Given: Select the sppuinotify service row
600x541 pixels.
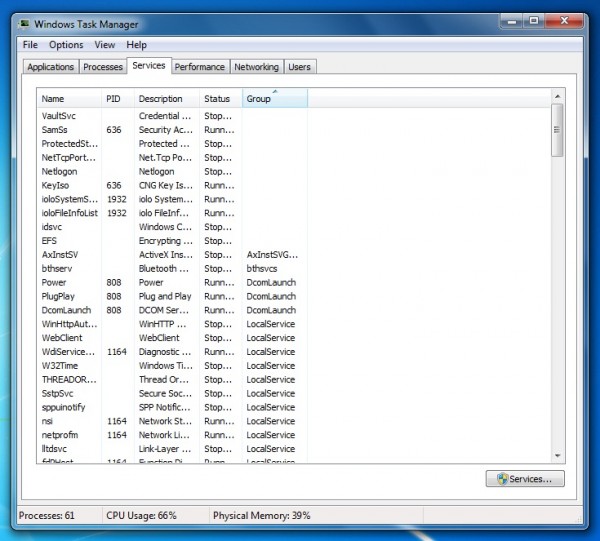Looking at the screenshot, I should (x=172, y=407).
